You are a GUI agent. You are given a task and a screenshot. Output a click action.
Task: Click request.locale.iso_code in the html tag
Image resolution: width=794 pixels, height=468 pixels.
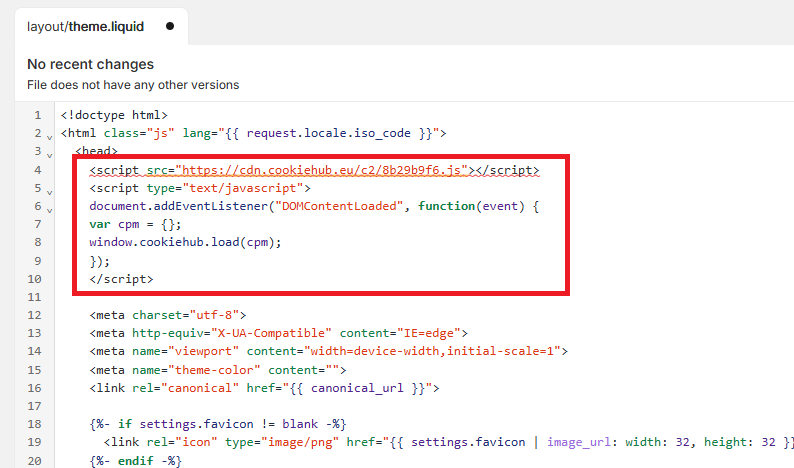pyautogui.click(x=329, y=133)
